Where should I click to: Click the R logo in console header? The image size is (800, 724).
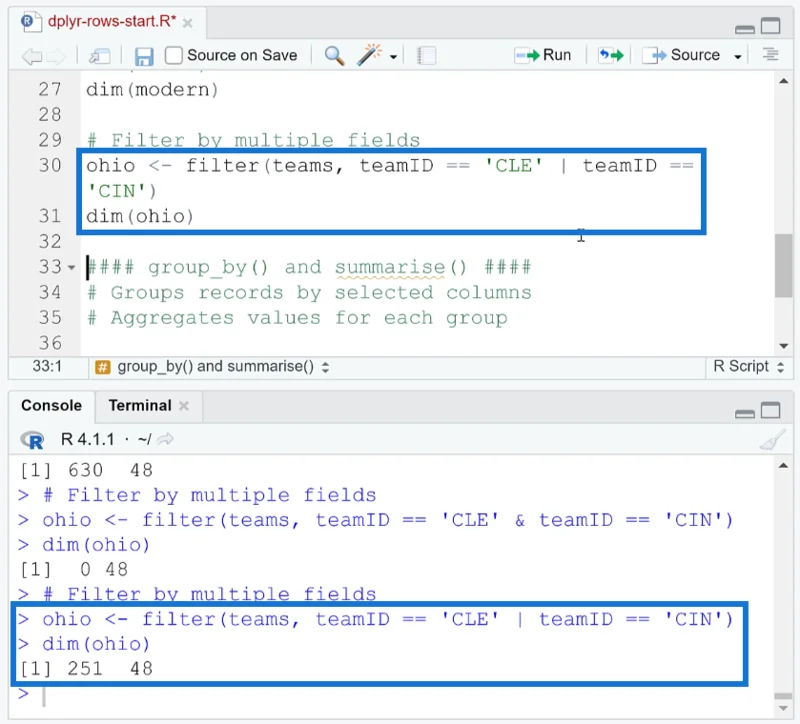[33, 439]
